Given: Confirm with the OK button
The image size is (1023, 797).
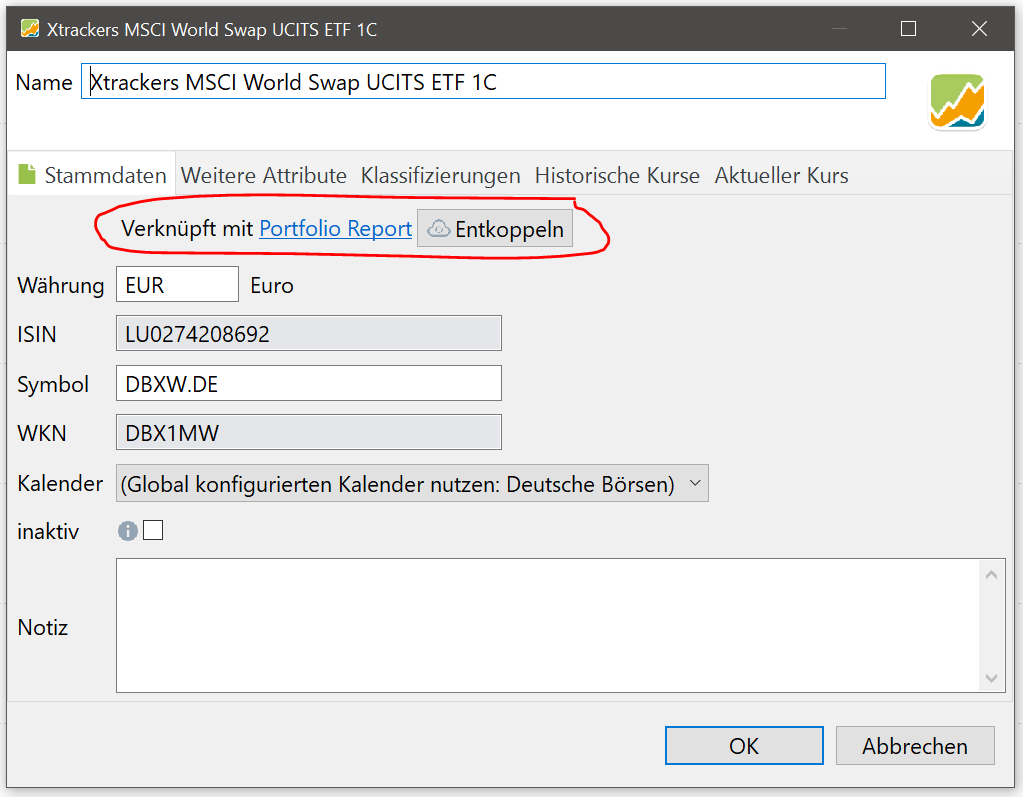Looking at the screenshot, I should coord(744,745).
